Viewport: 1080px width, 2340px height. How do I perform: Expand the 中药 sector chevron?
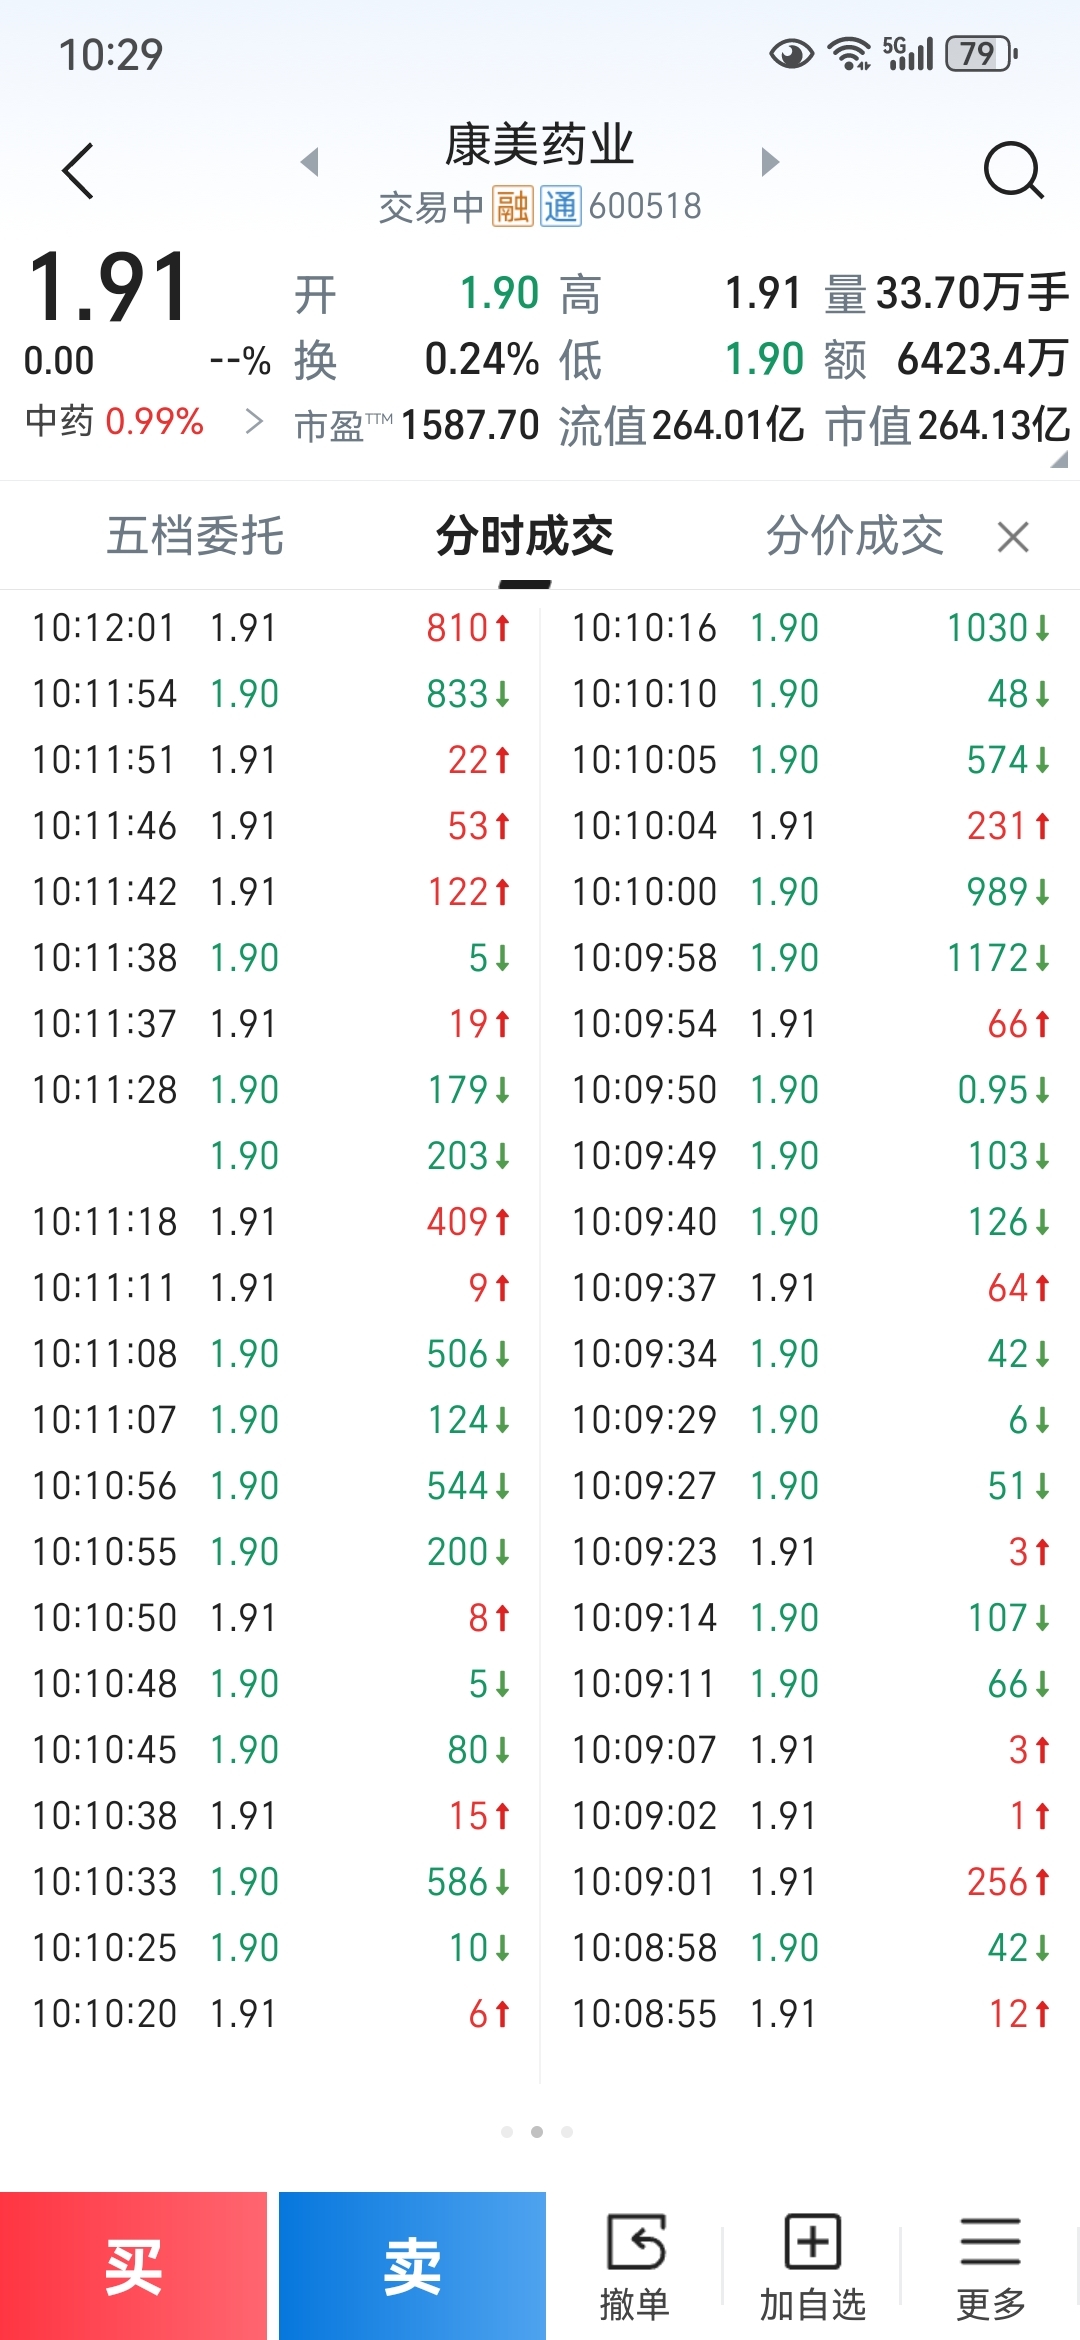(x=255, y=422)
